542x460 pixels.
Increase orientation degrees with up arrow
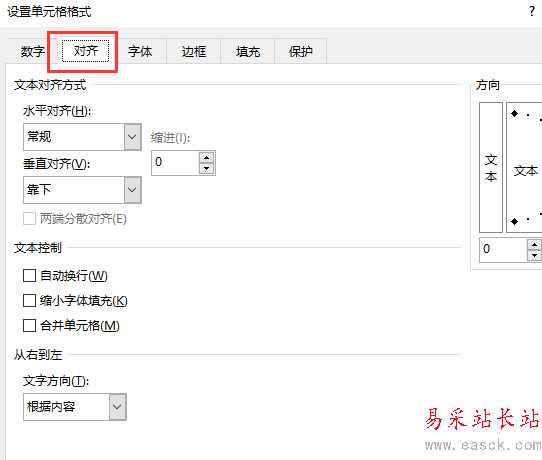click(x=534, y=245)
